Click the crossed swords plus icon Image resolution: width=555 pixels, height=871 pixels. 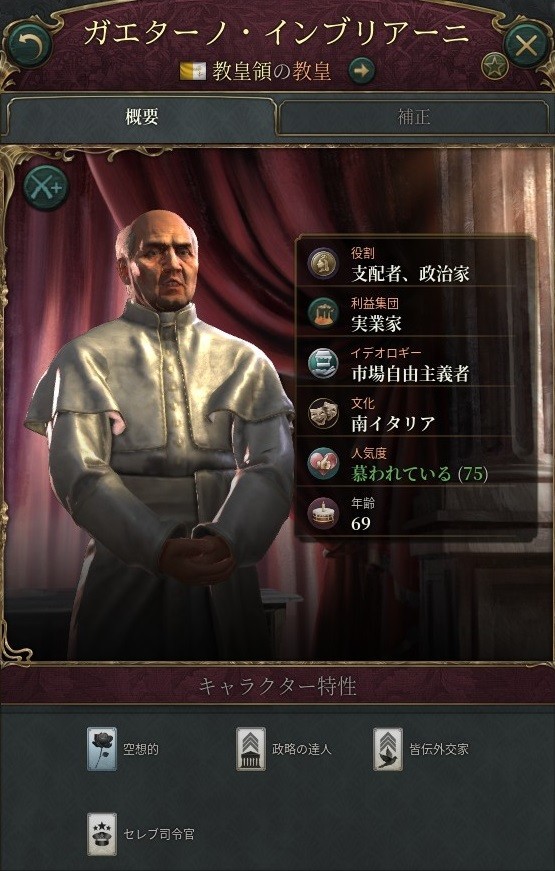(x=46, y=187)
